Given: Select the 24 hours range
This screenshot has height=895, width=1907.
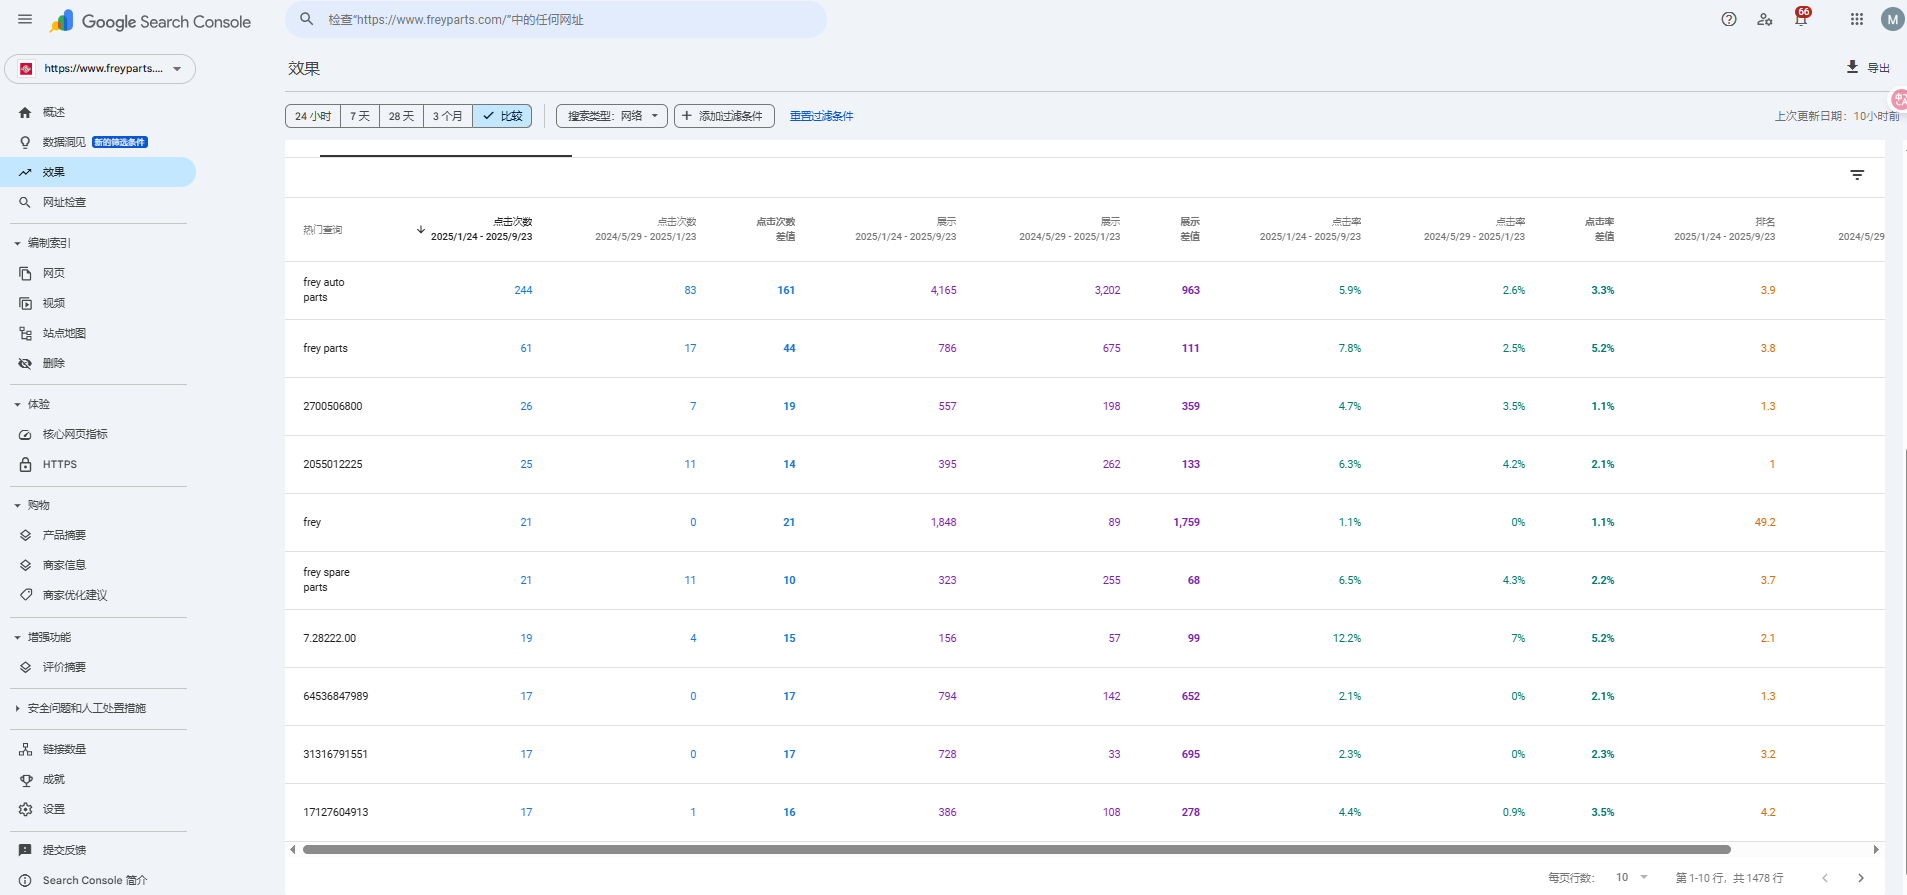Looking at the screenshot, I should point(313,116).
